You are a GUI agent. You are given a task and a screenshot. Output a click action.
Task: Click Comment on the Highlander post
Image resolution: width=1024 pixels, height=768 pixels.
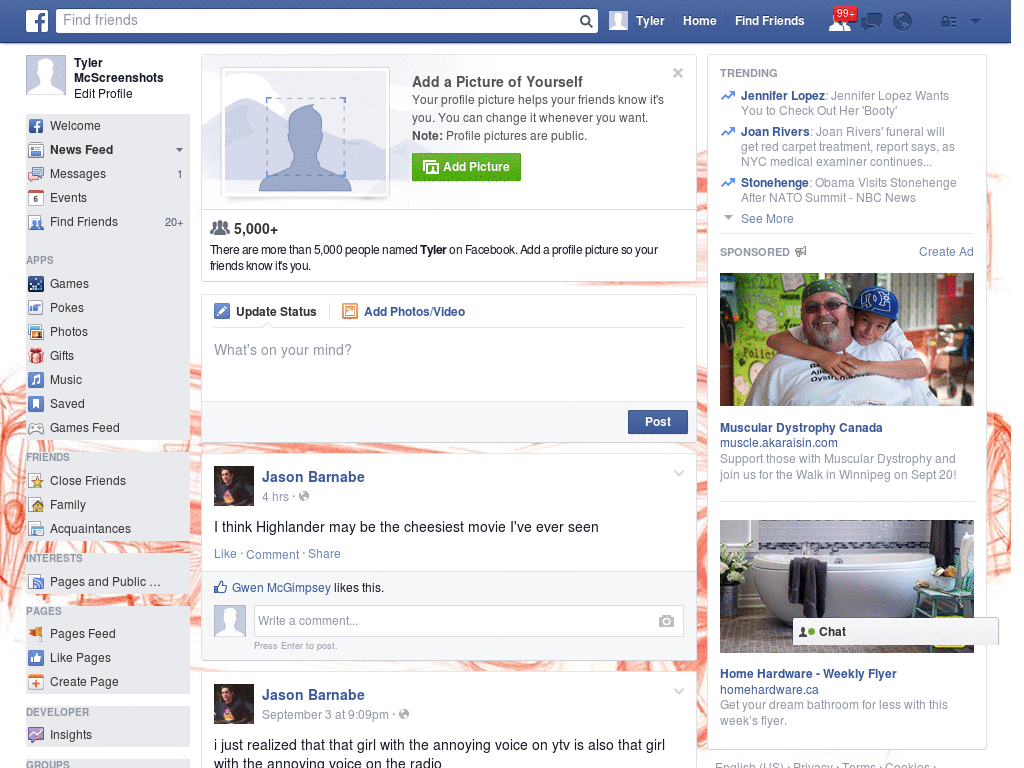(x=272, y=554)
